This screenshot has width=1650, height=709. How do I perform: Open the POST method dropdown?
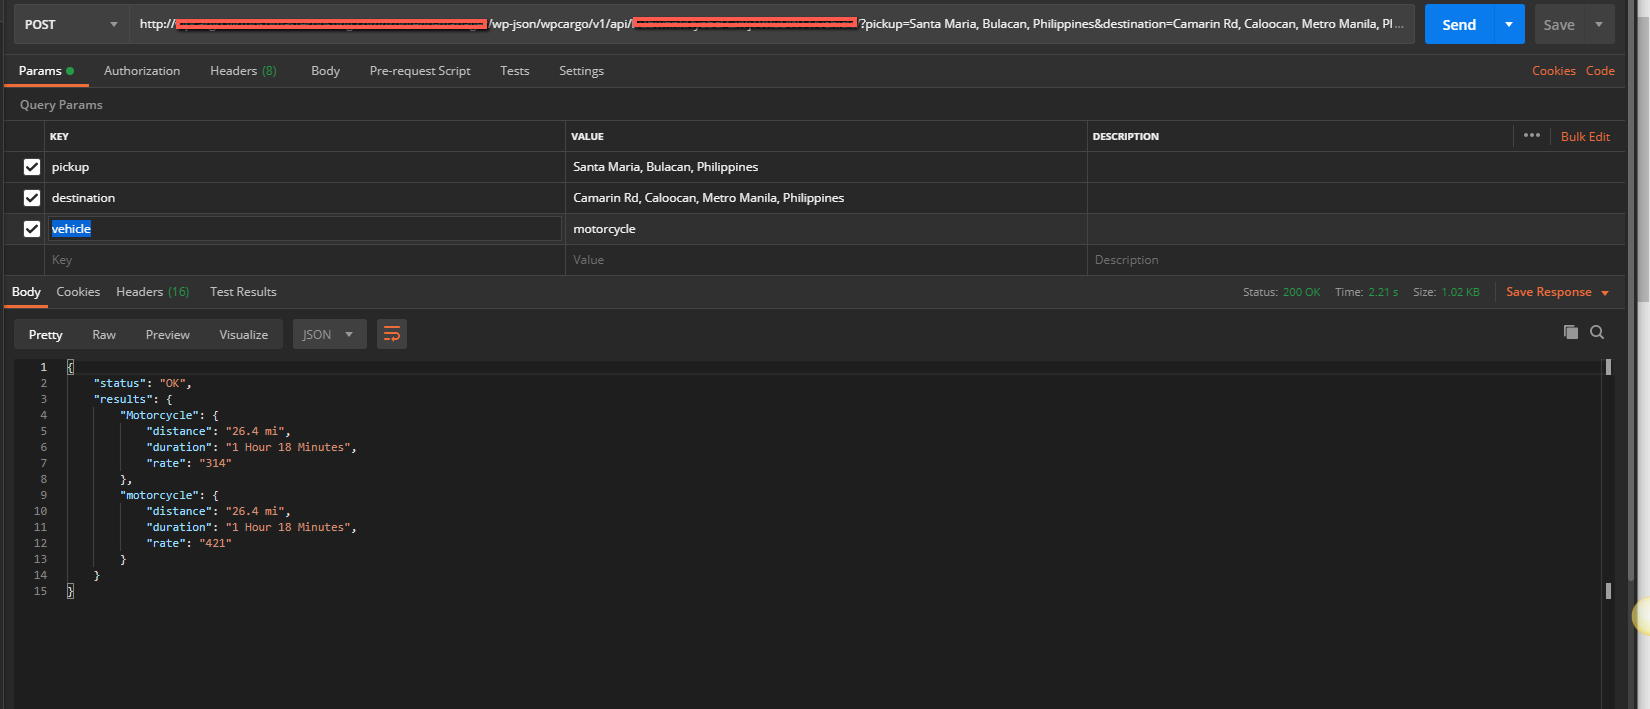71,24
